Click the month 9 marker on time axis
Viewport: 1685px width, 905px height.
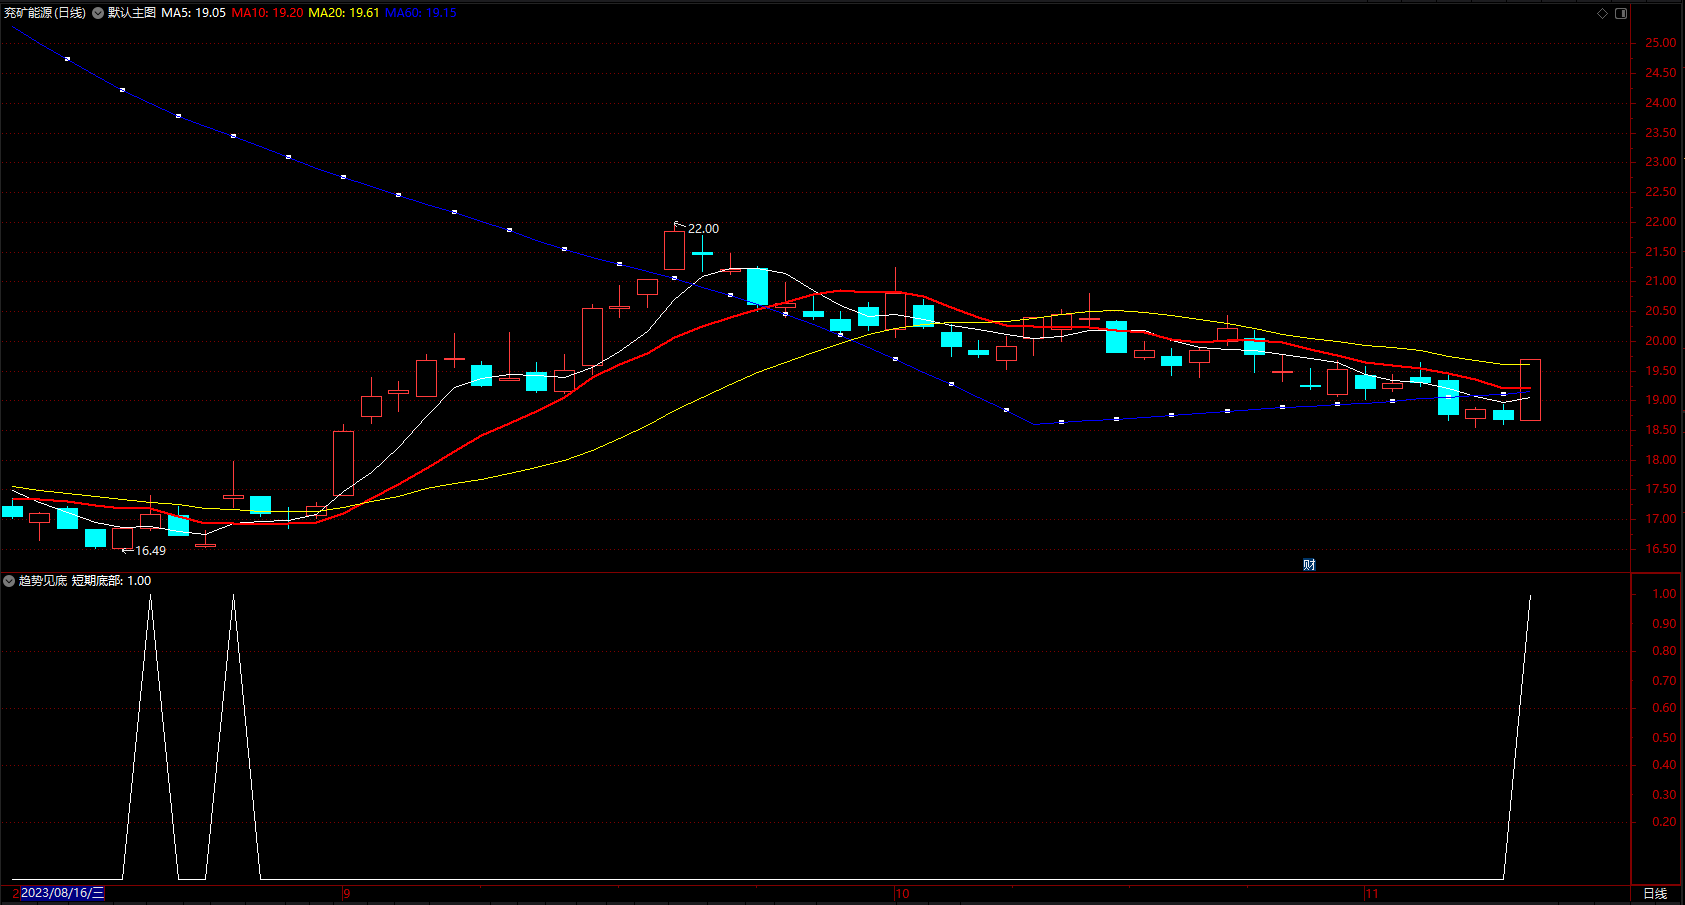346,893
